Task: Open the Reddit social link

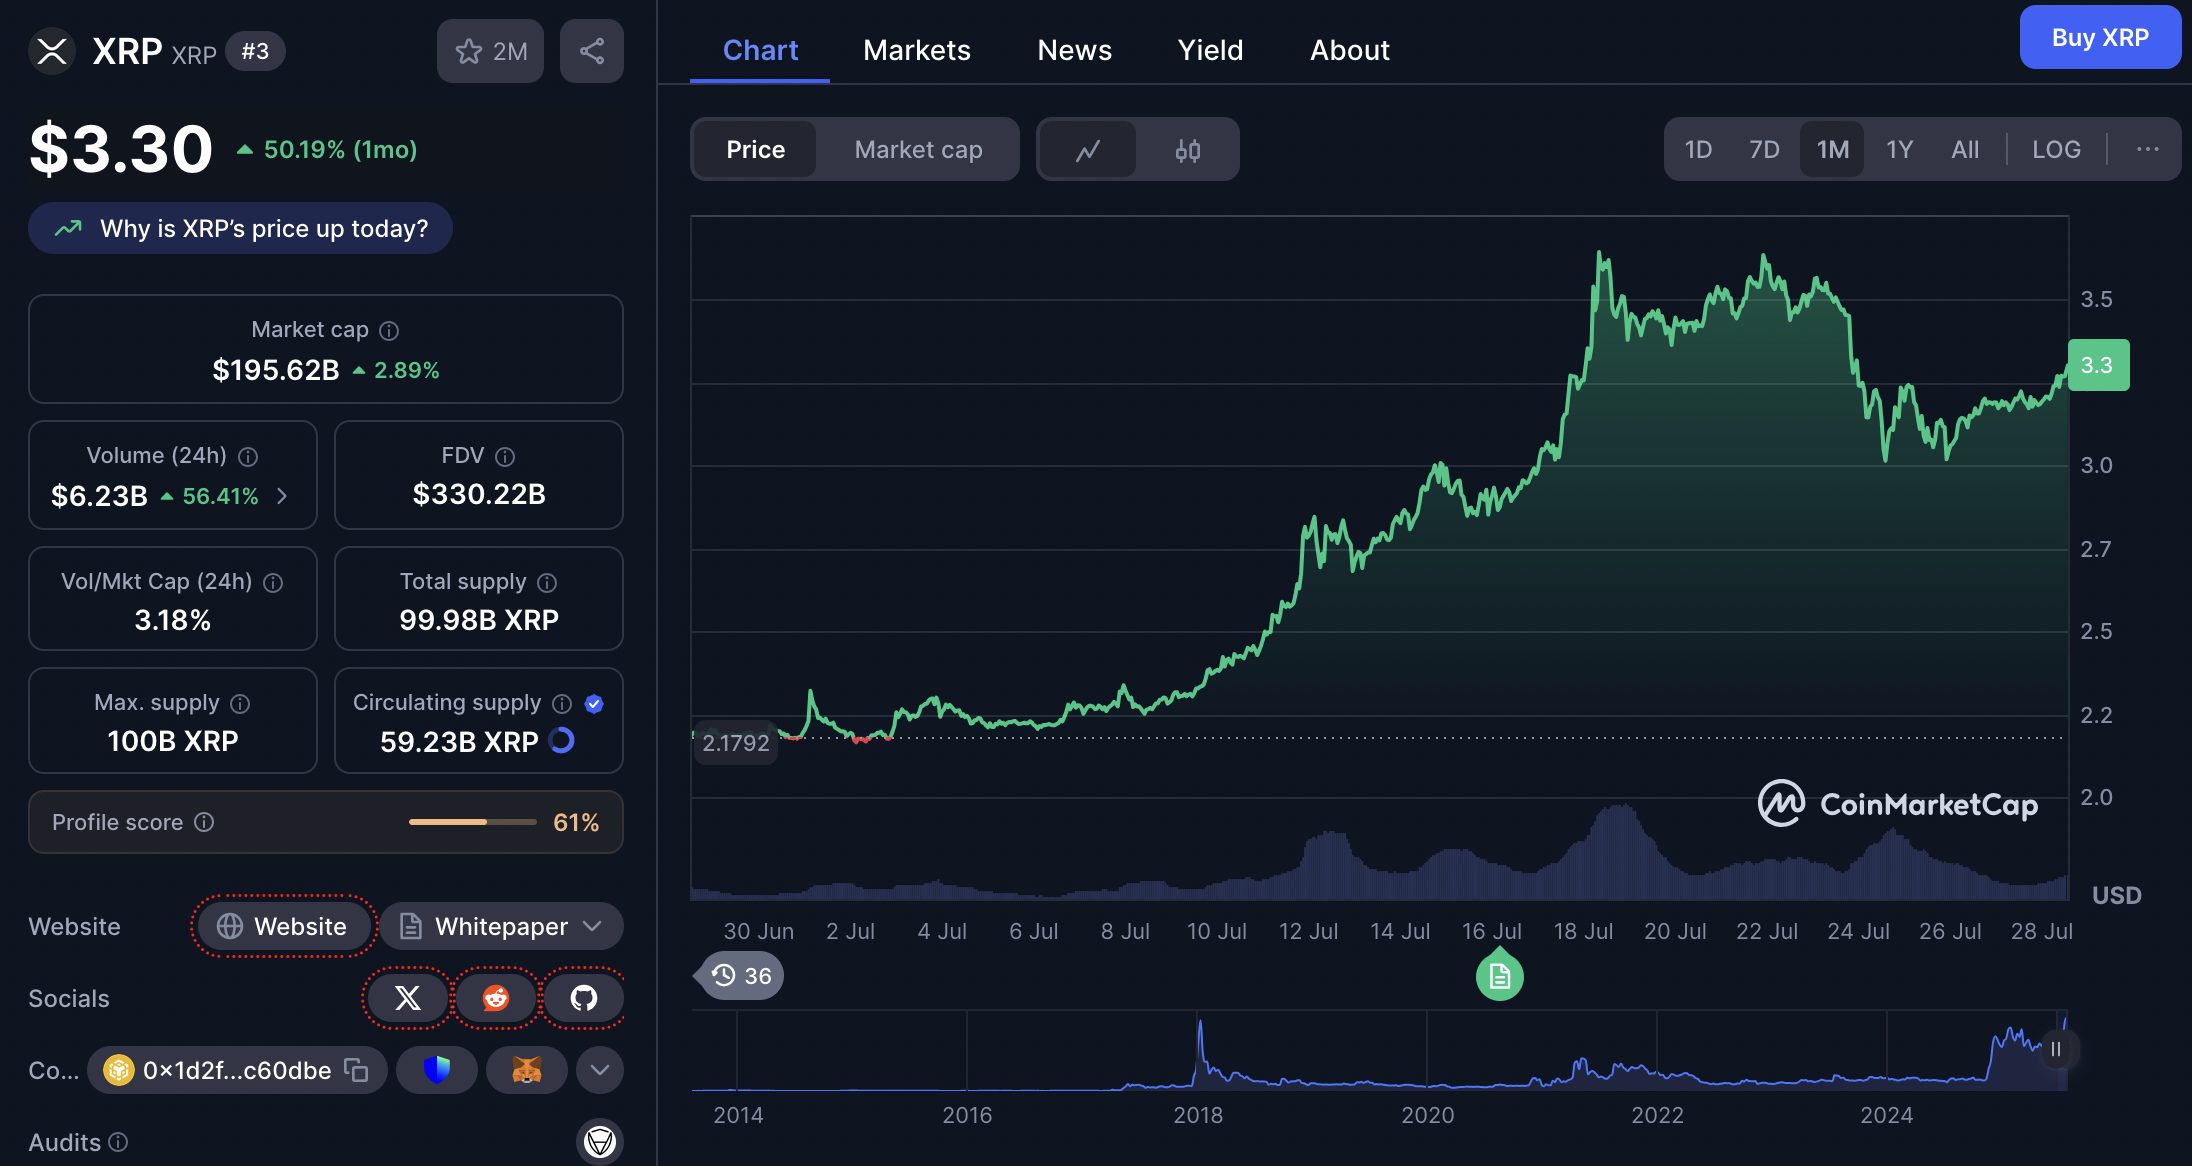Action: click(495, 997)
